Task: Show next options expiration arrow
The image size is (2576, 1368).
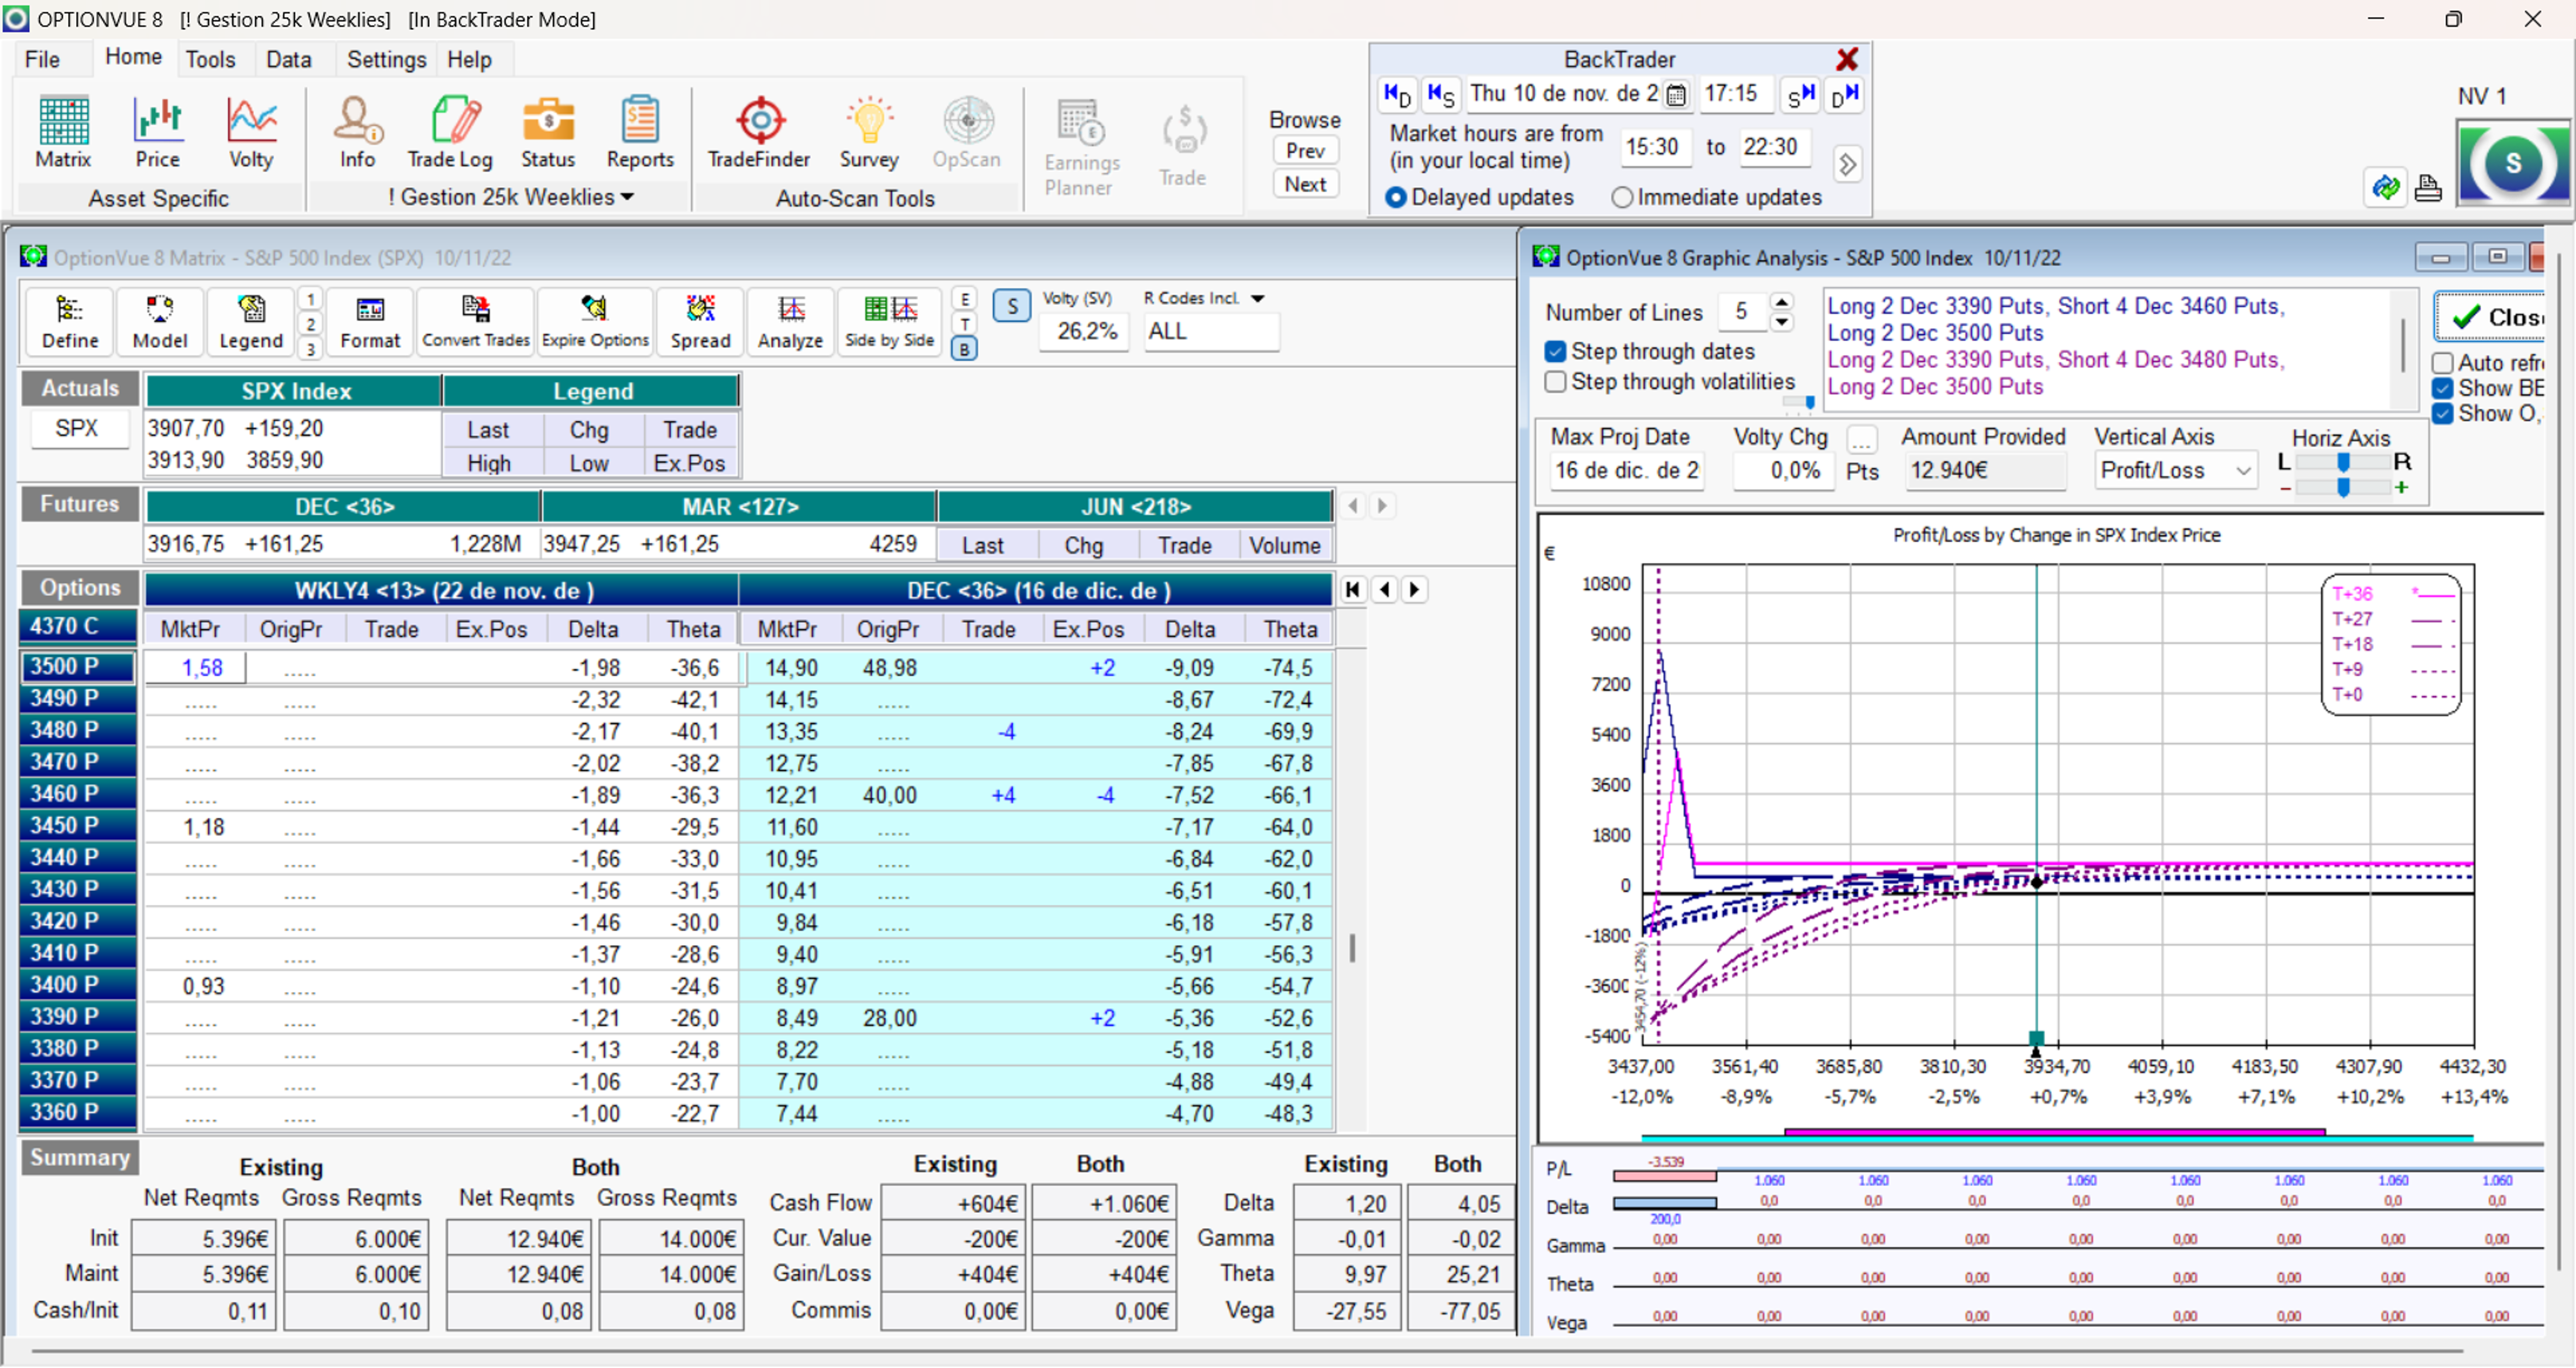Action: pyautogui.click(x=1414, y=590)
